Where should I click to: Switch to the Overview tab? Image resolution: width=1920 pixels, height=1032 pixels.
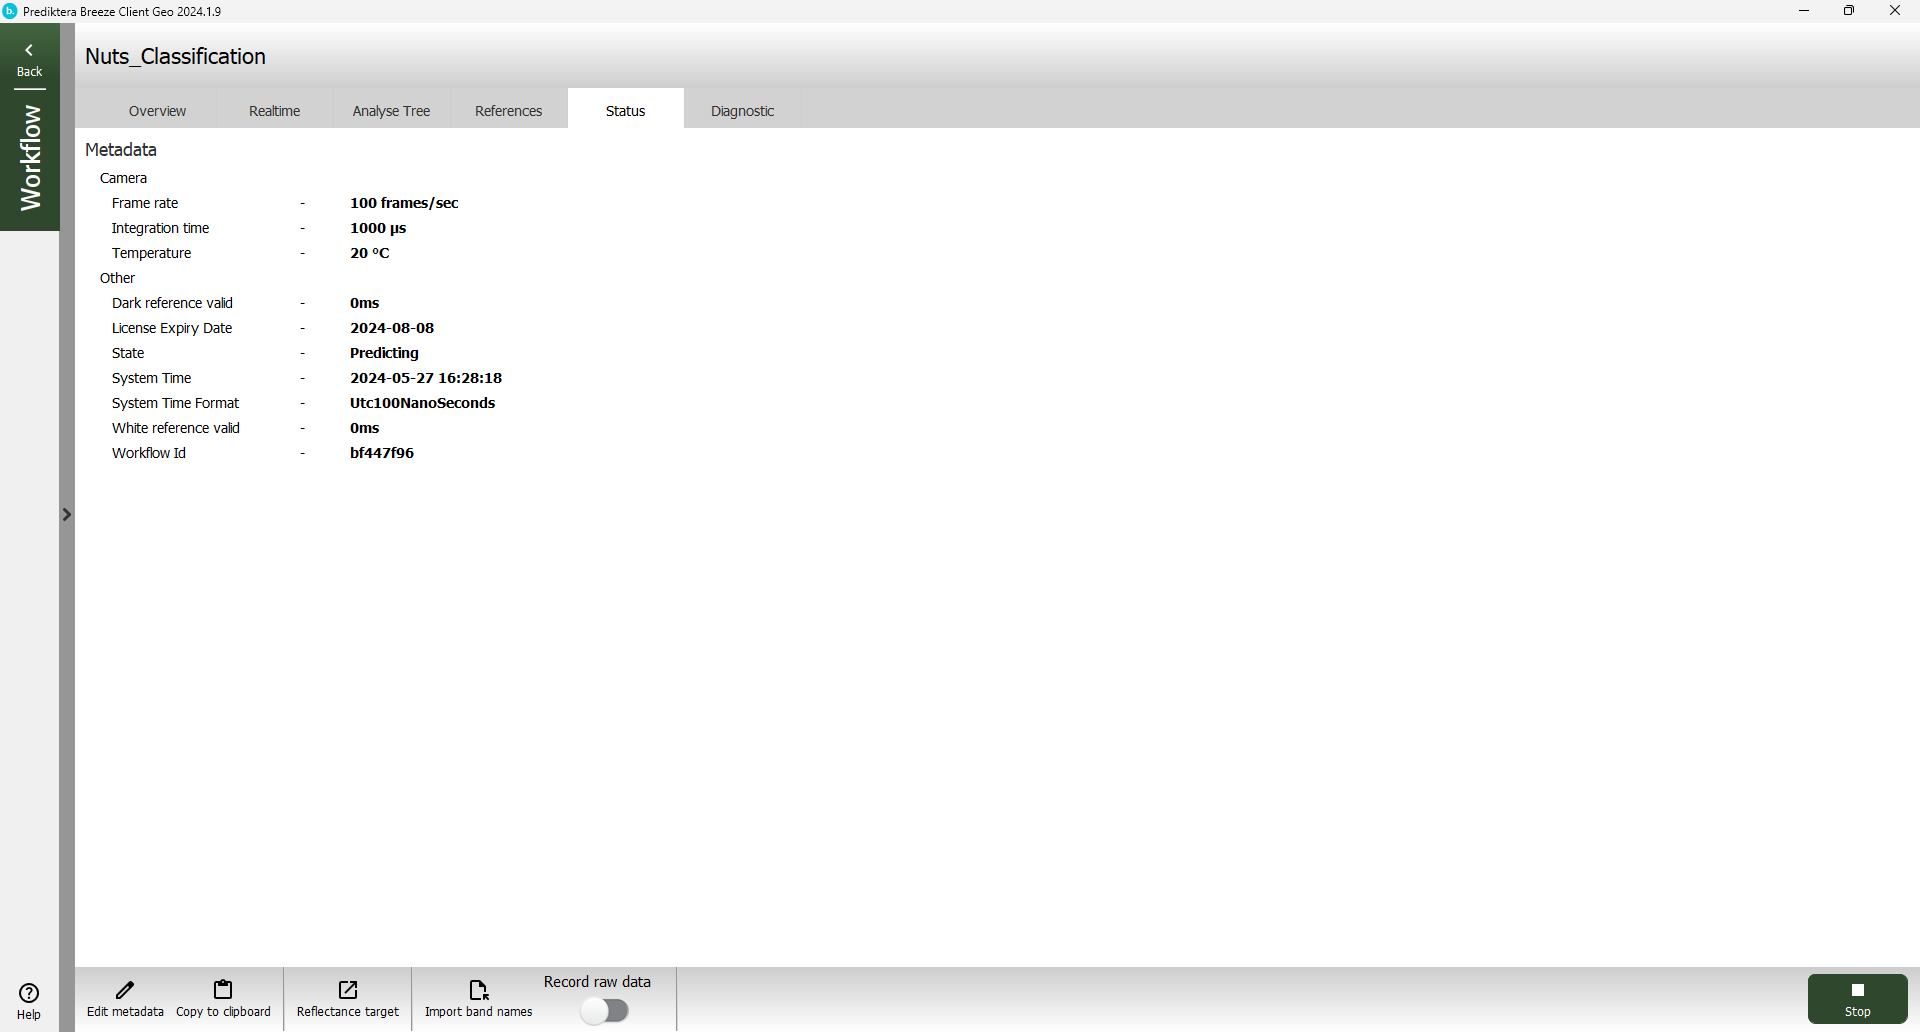(157, 111)
